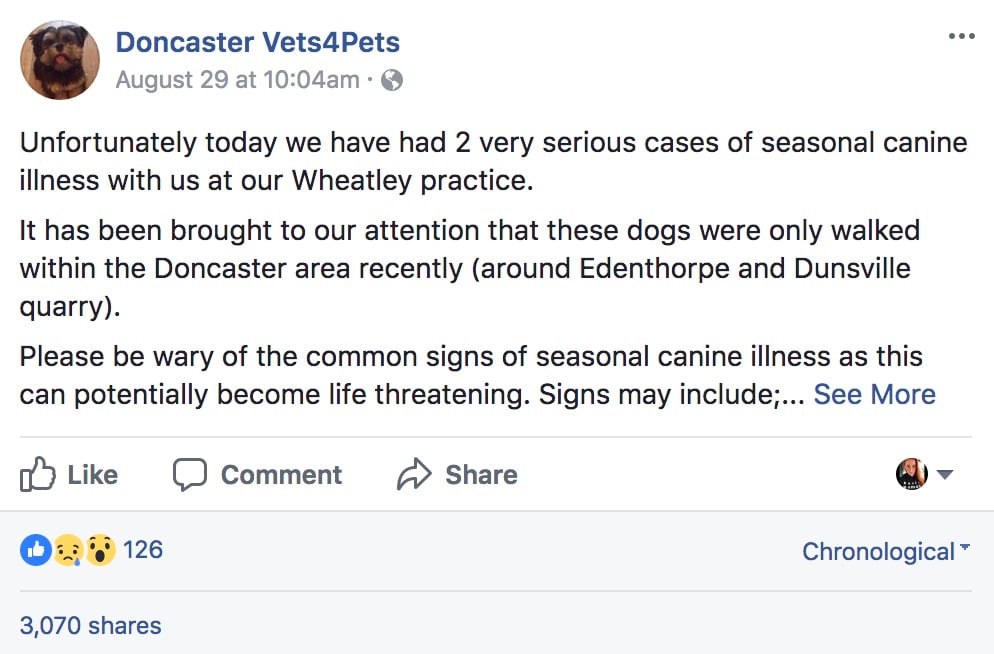The height and width of the screenshot is (654, 994).
Task: Open the three-dots post options menu
Action: click(x=962, y=36)
